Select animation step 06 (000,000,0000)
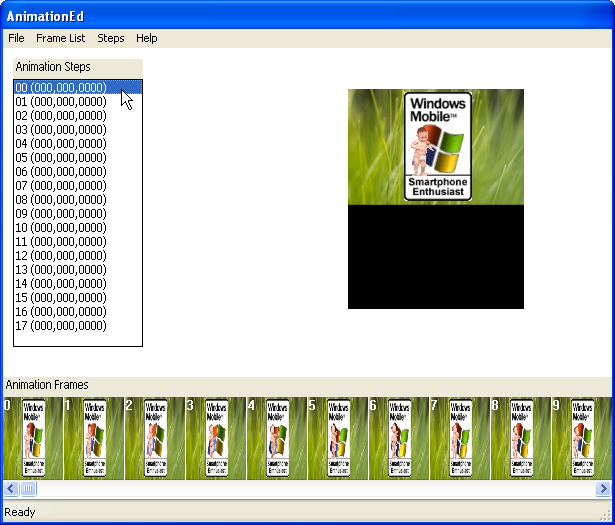 pyautogui.click(x=78, y=171)
